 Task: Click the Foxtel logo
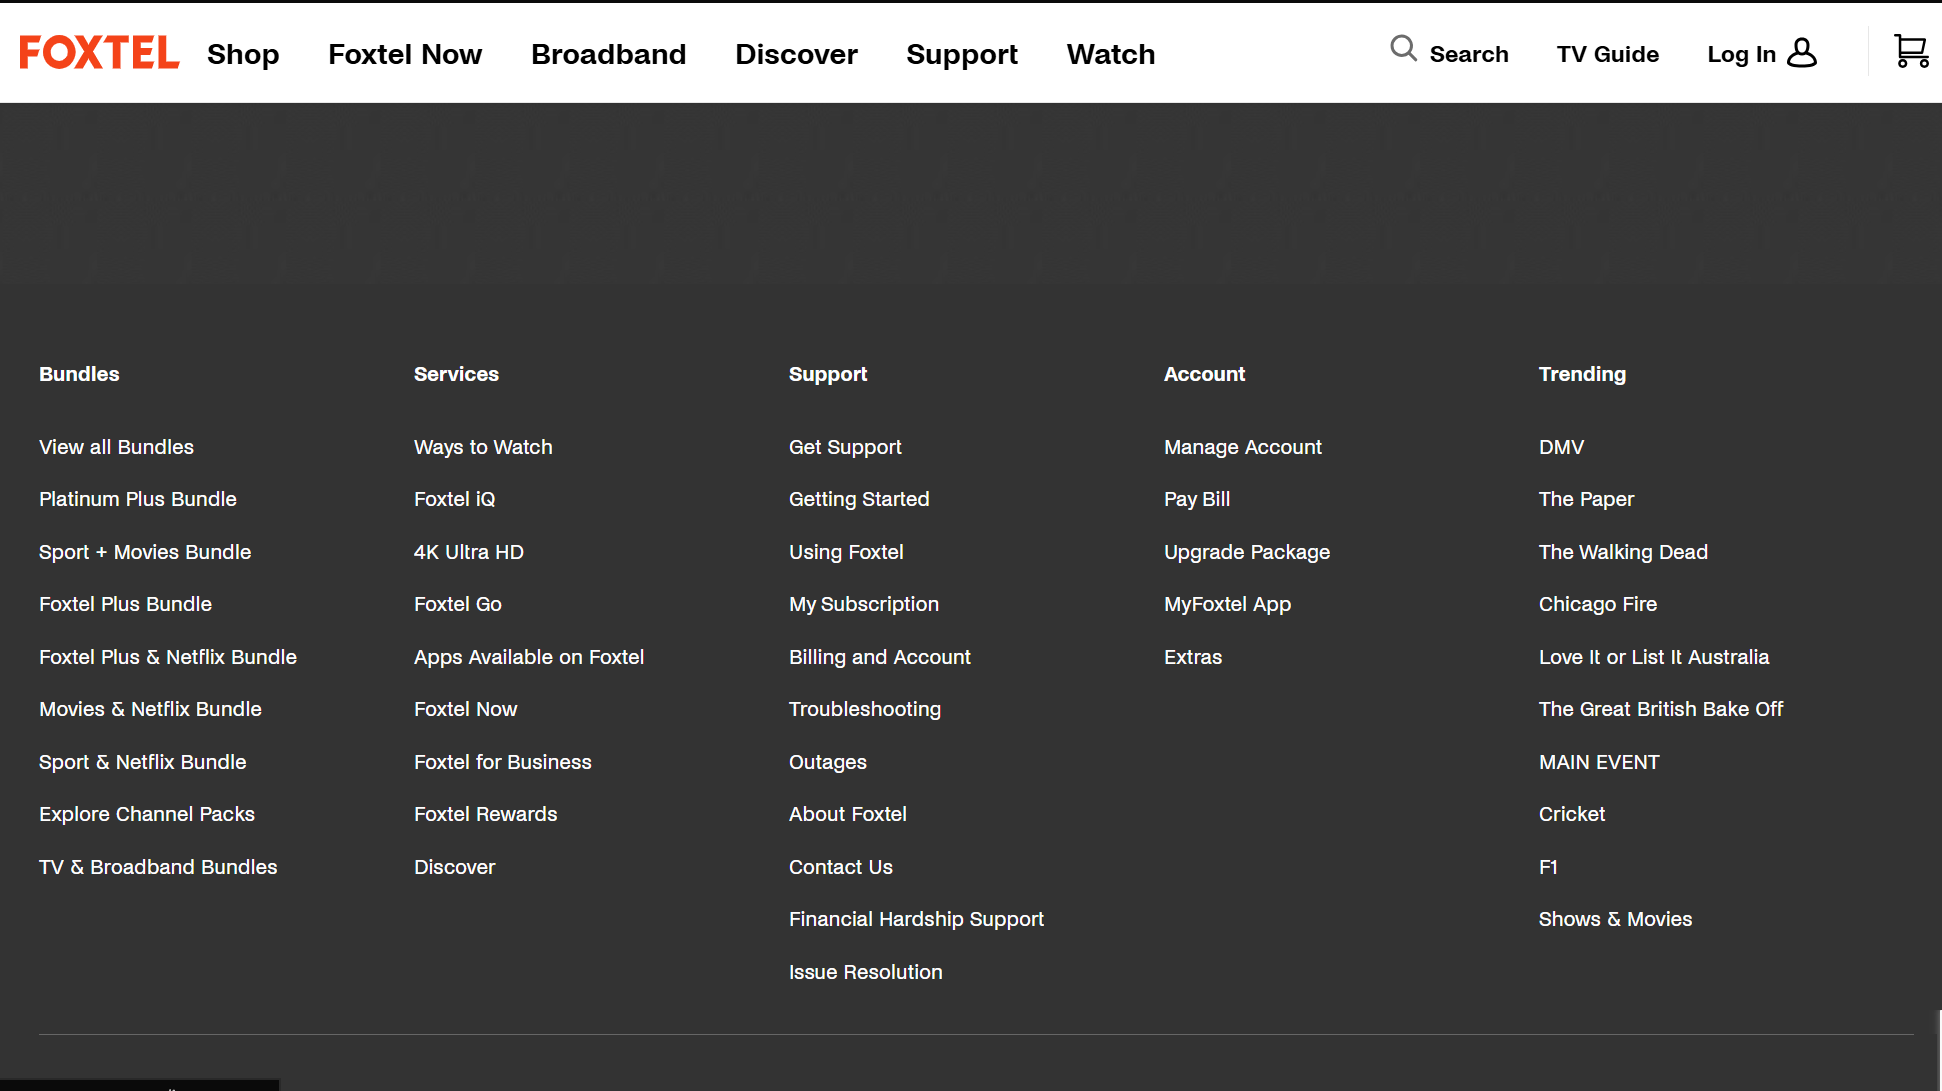(x=99, y=53)
